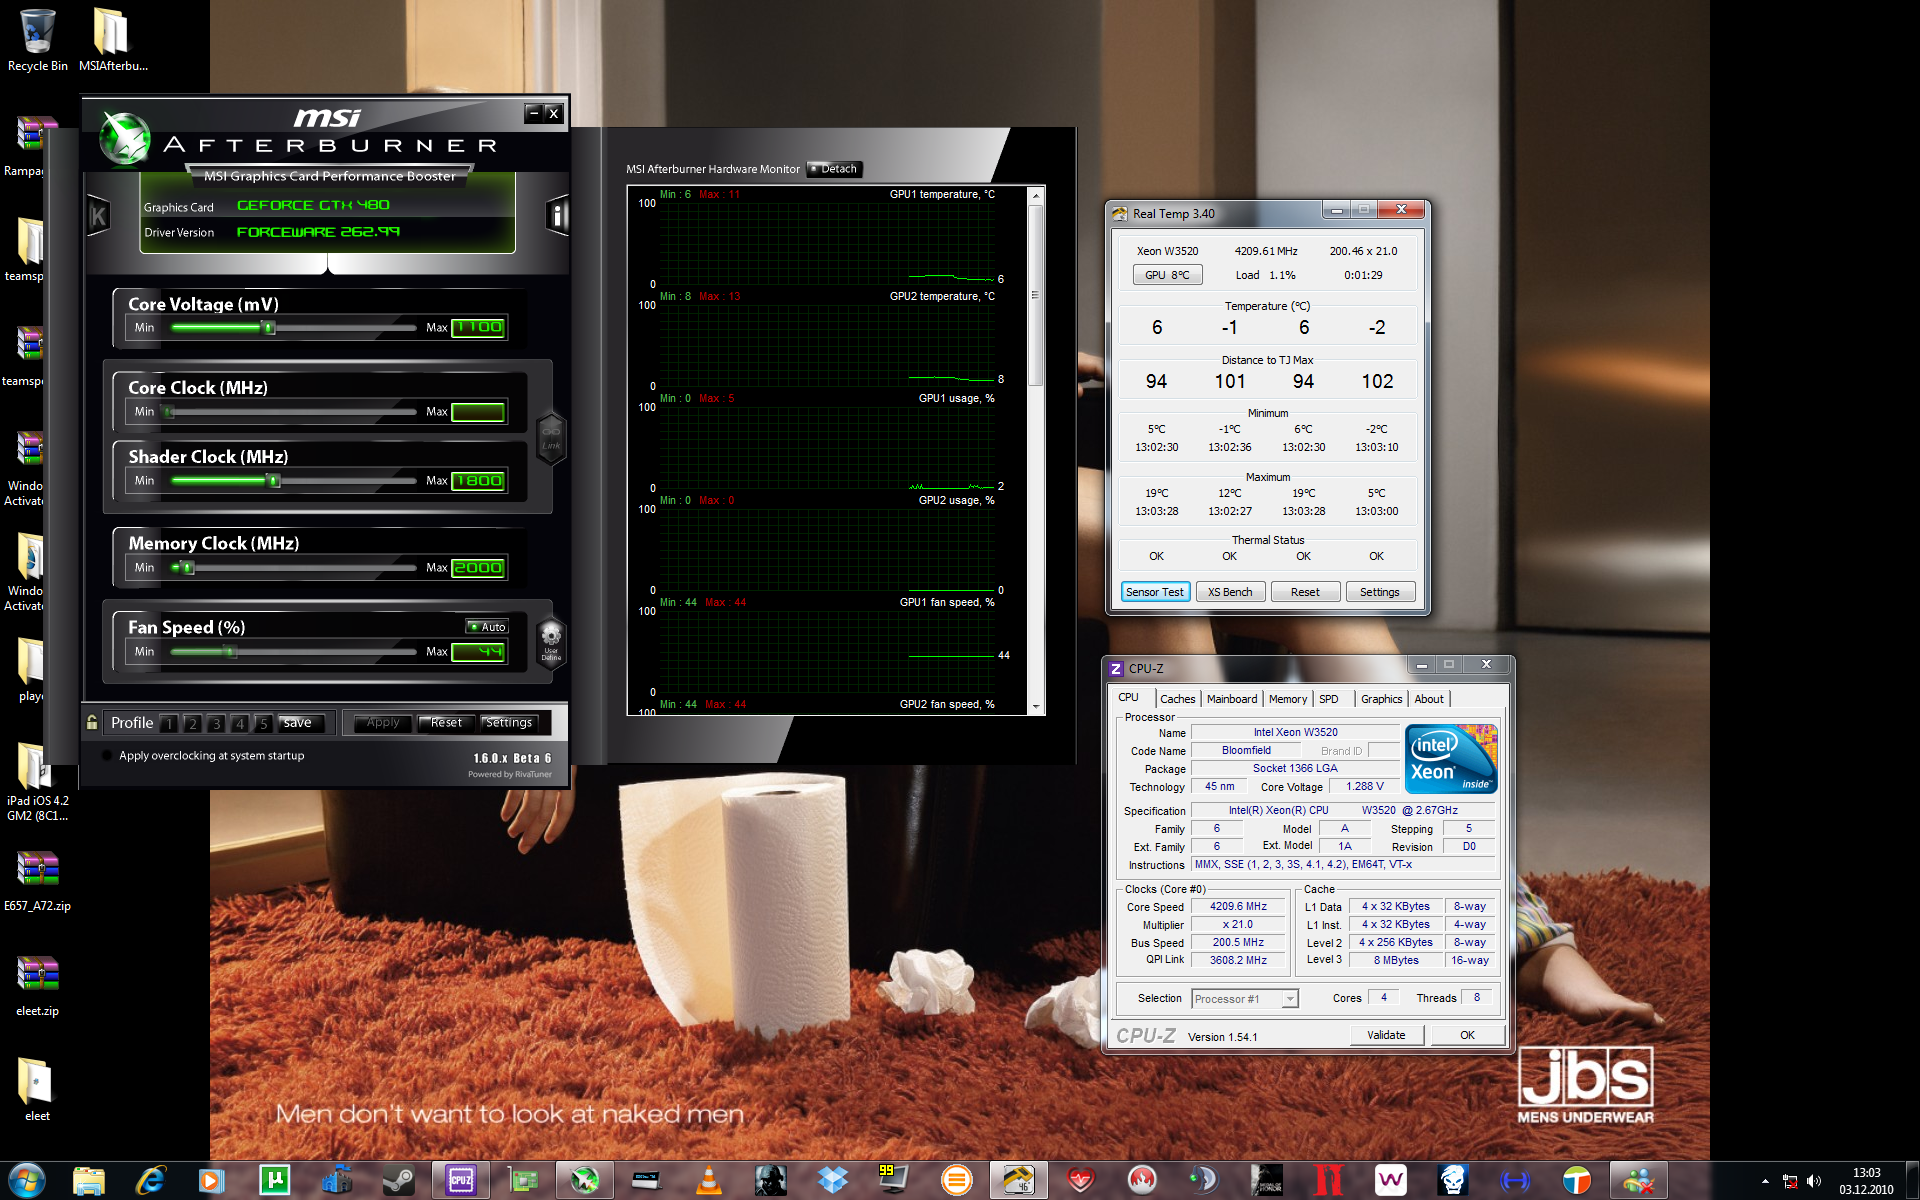The height and width of the screenshot is (1200, 1920).
Task: Click the Core Voltage value field 1100
Action: [478, 327]
